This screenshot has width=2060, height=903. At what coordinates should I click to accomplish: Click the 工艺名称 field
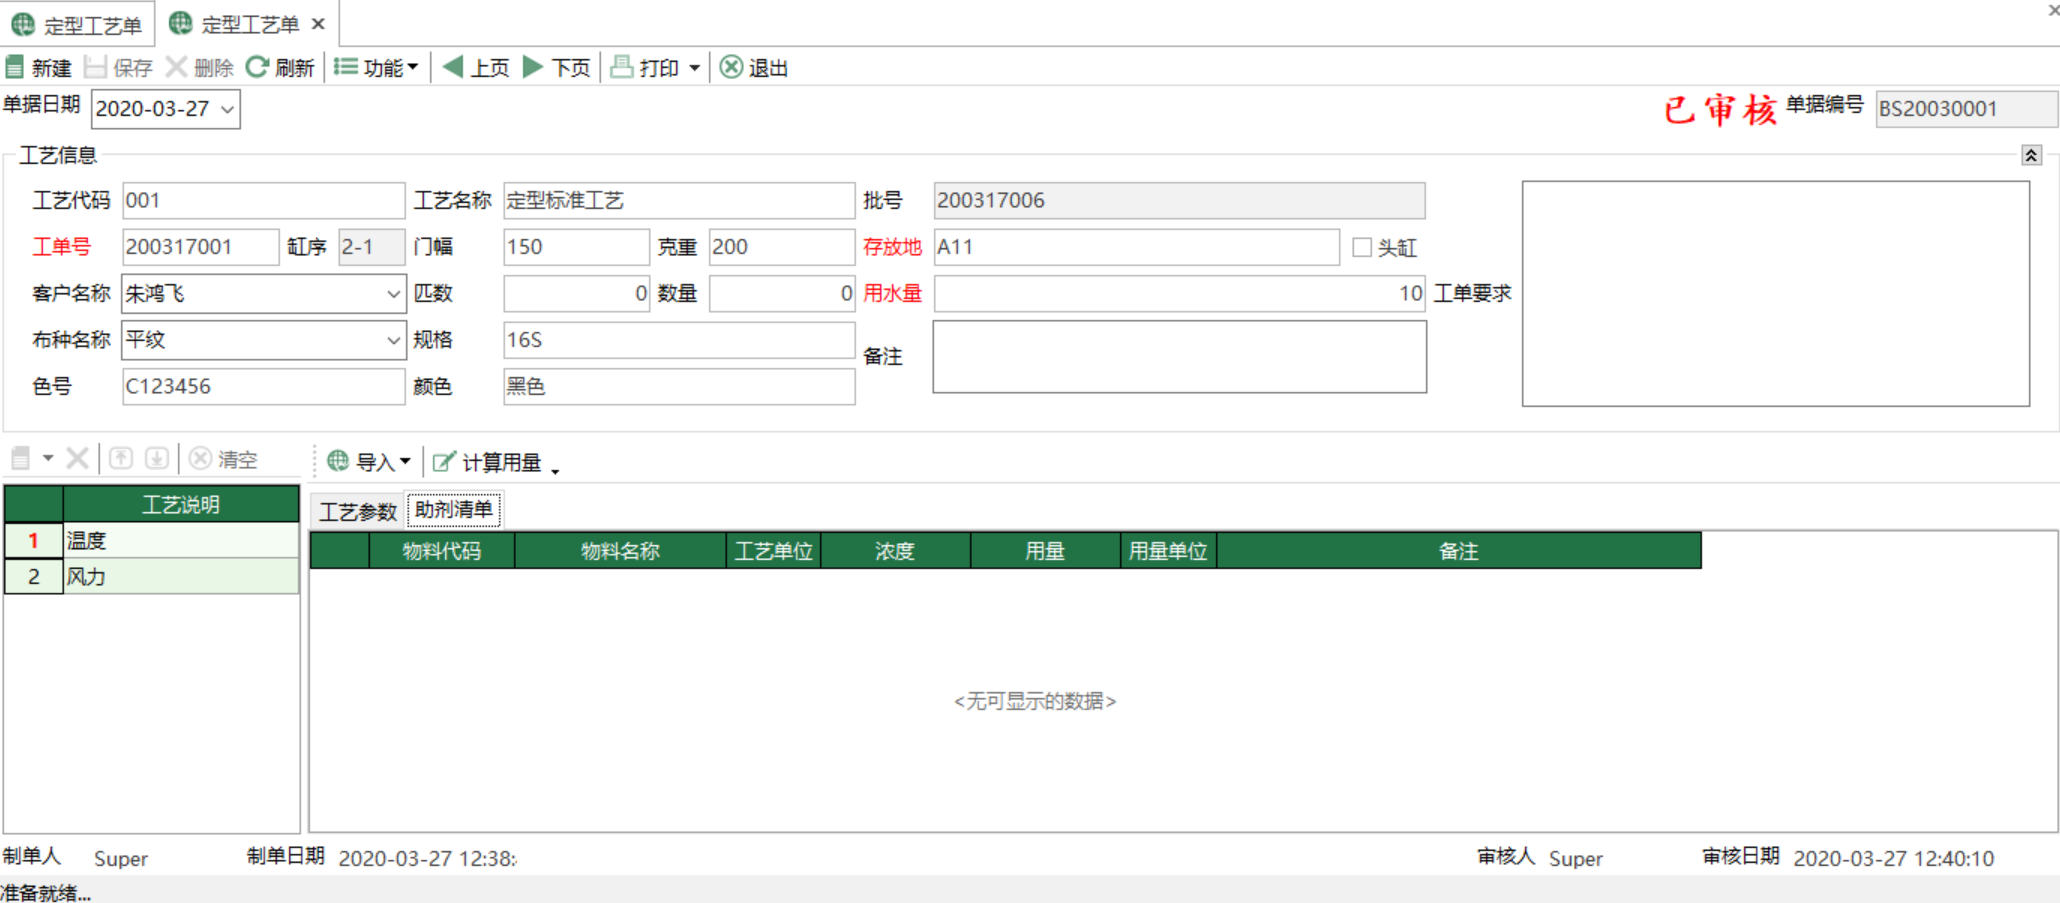click(x=679, y=200)
